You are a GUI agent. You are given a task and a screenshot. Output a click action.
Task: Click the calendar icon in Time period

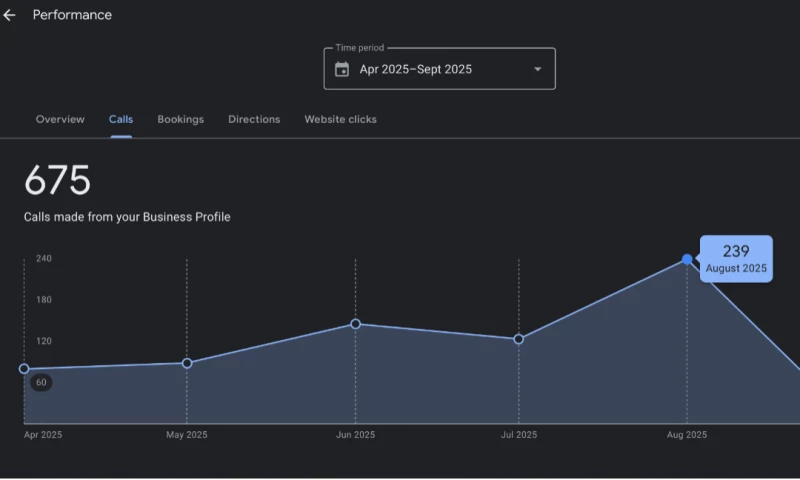(x=342, y=69)
